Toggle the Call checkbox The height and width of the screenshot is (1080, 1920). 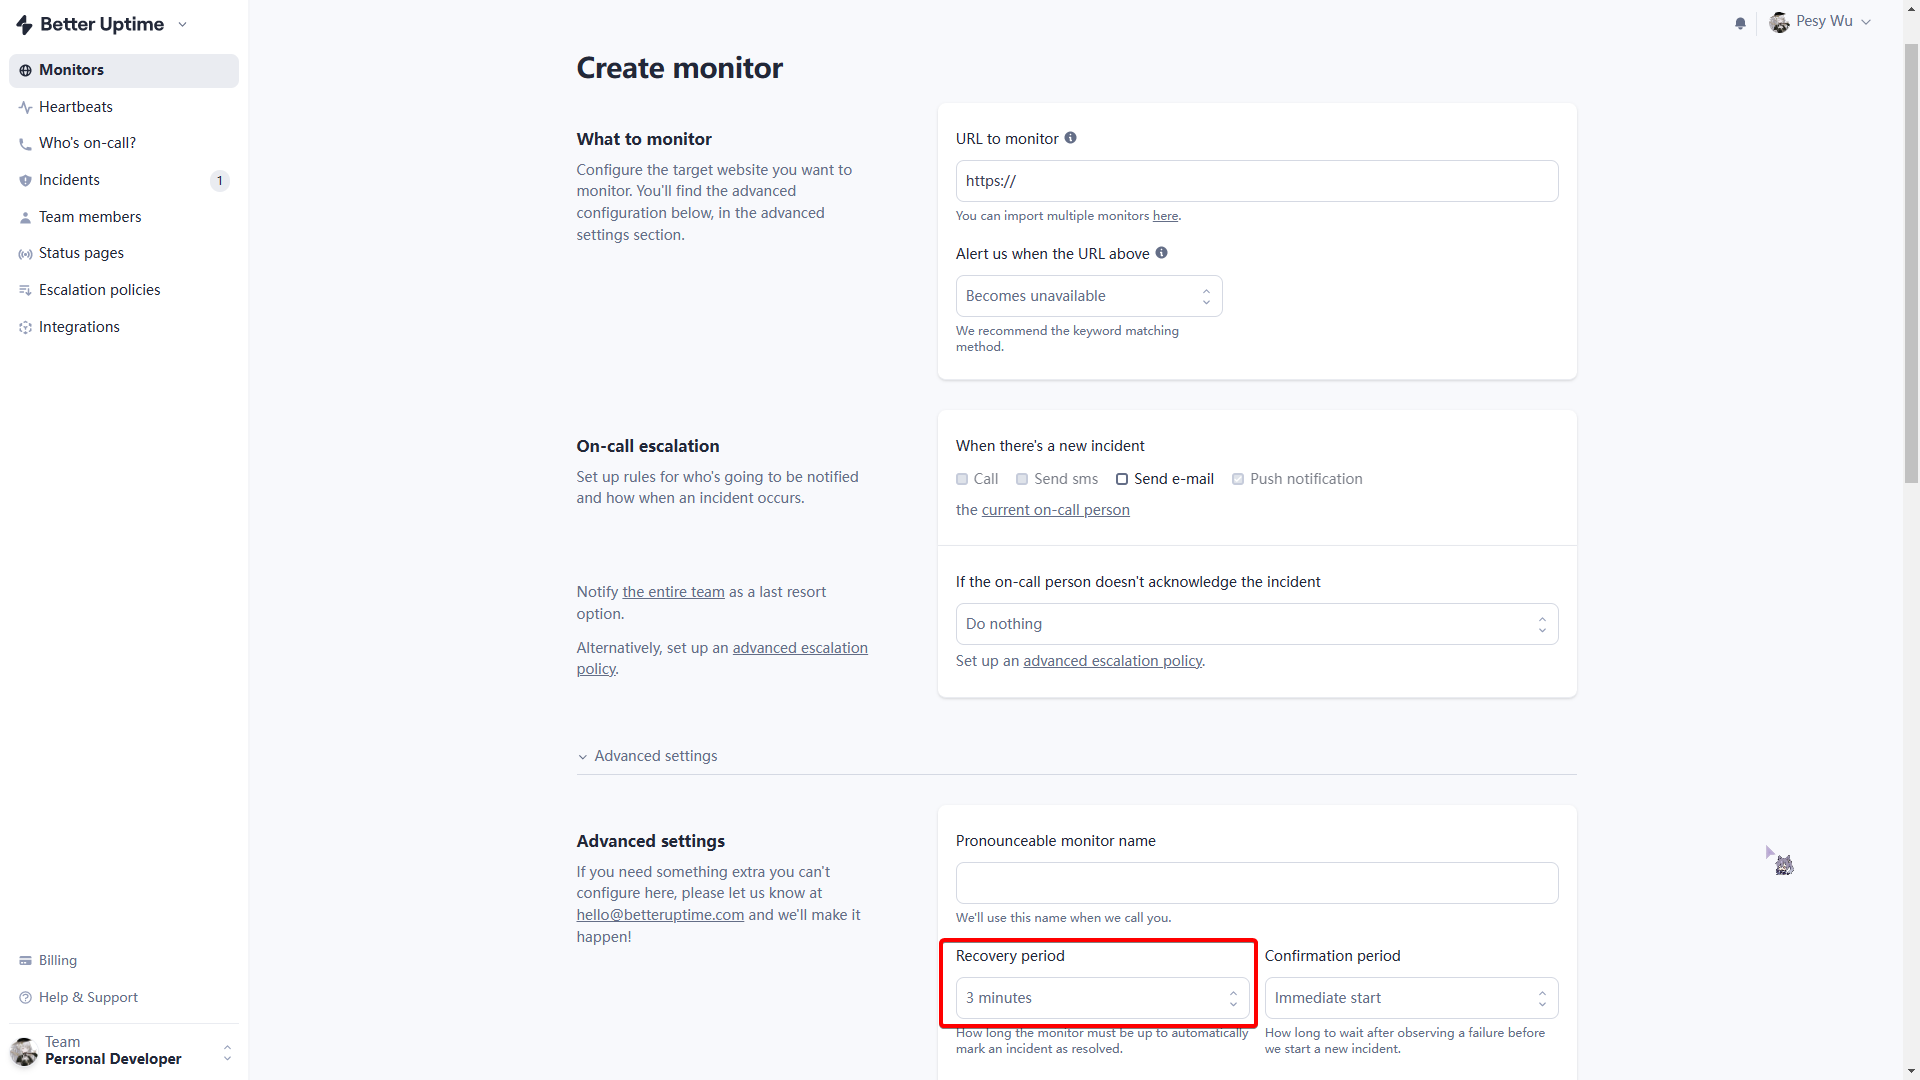coord(962,479)
